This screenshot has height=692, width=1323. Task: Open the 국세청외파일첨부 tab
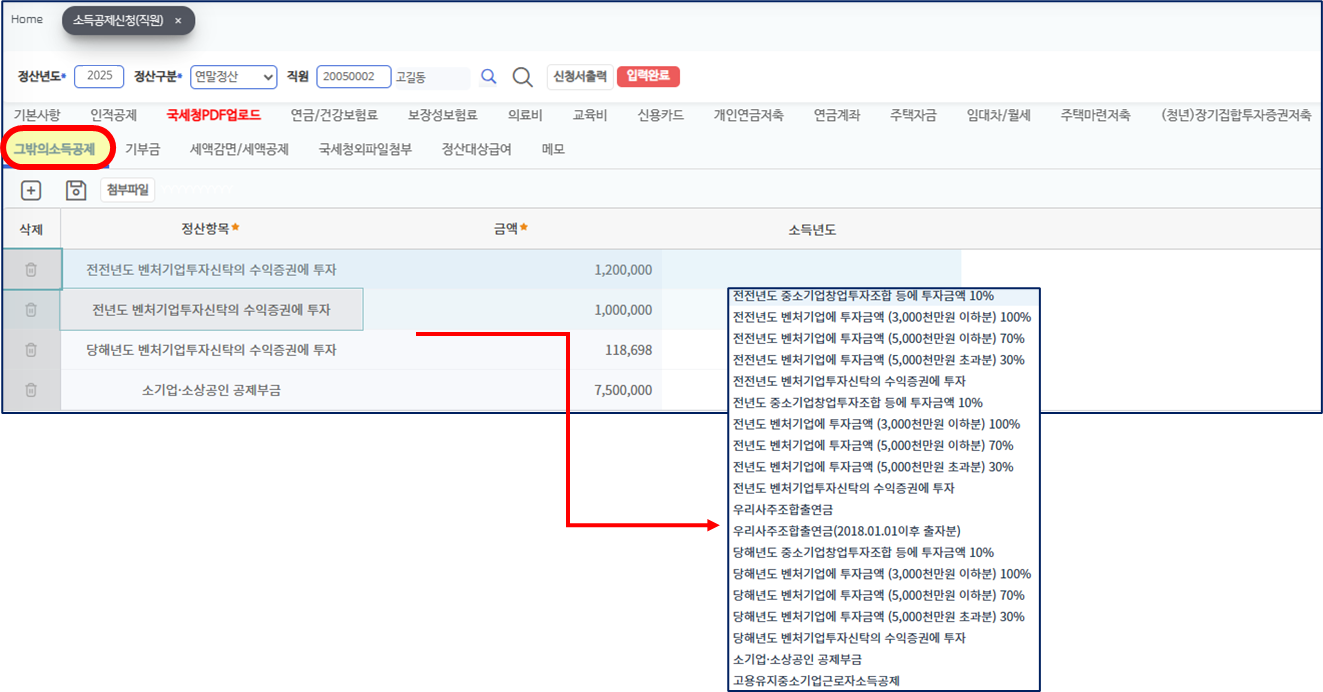pyautogui.click(x=365, y=149)
